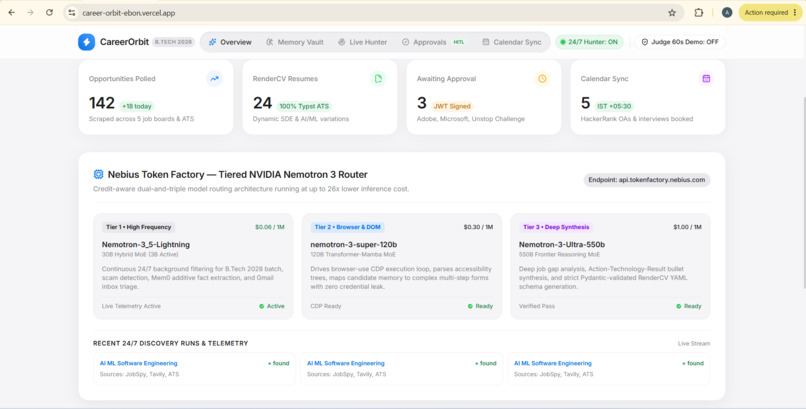Viewport: 806px width, 409px height.
Task: Reload the page with the refresh icon
Action: (49, 13)
